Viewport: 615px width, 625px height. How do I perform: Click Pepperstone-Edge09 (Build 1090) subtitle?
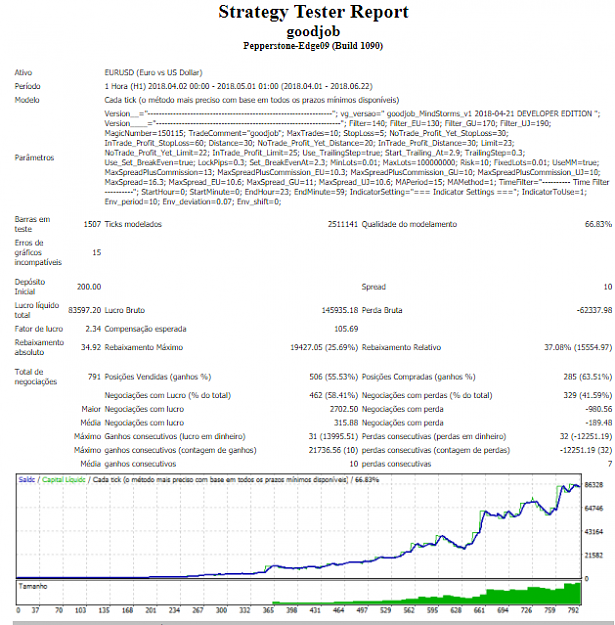pyautogui.click(x=313, y=46)
